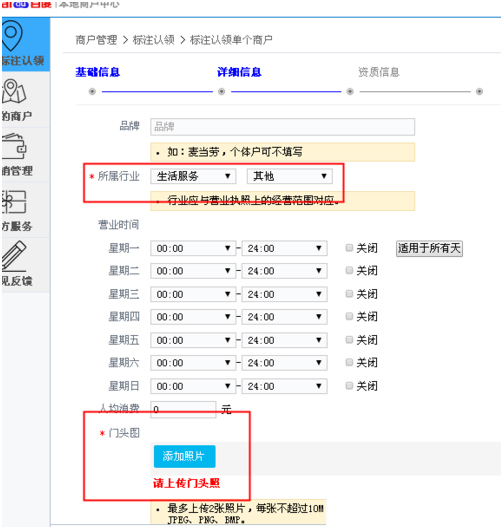Open the wallet management sidebar icon

[14, 146]
